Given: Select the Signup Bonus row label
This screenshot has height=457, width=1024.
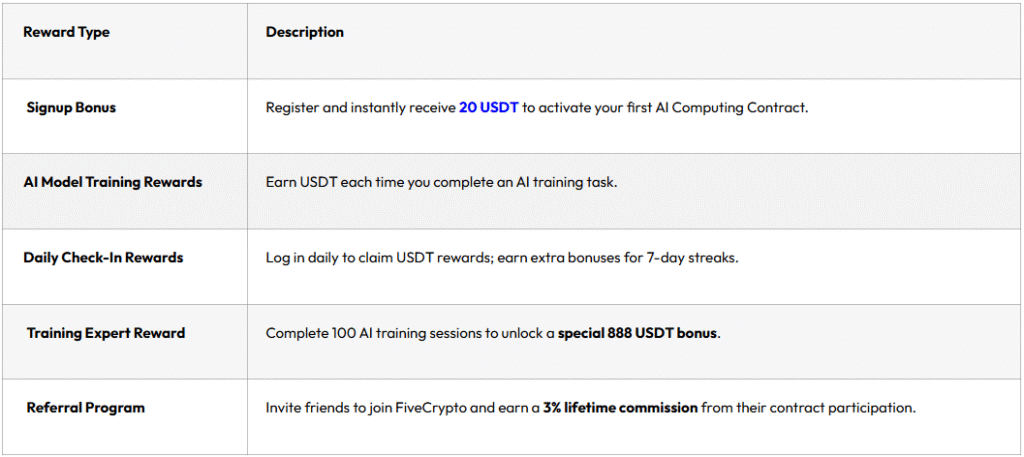Looking at the screenshot, I should [71, 107].
